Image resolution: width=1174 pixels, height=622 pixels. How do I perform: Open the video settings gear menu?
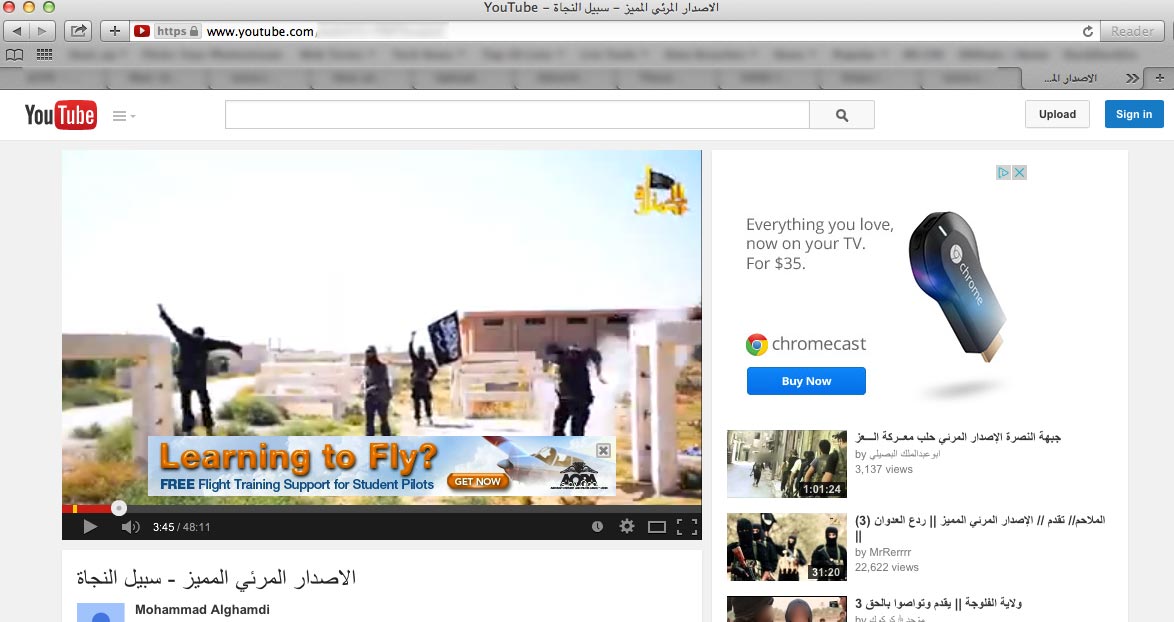tap(627, 526)
